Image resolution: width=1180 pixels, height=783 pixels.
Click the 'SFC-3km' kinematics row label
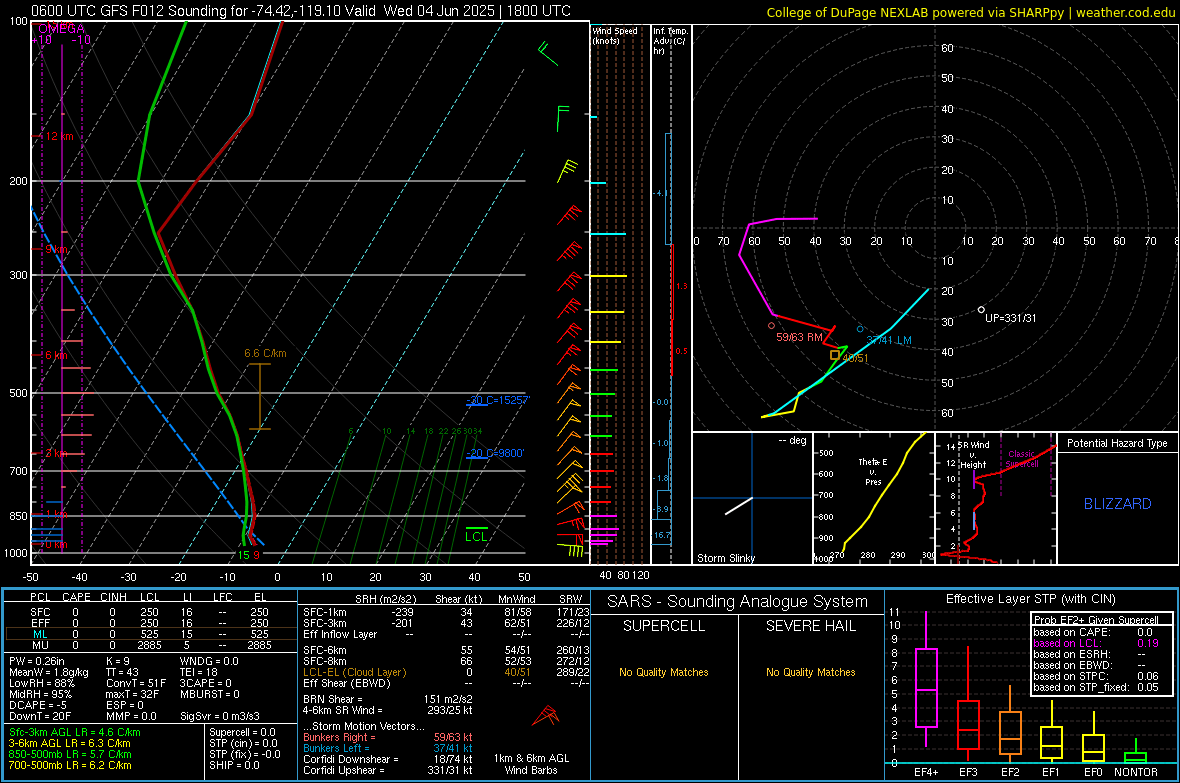(325, 623)
